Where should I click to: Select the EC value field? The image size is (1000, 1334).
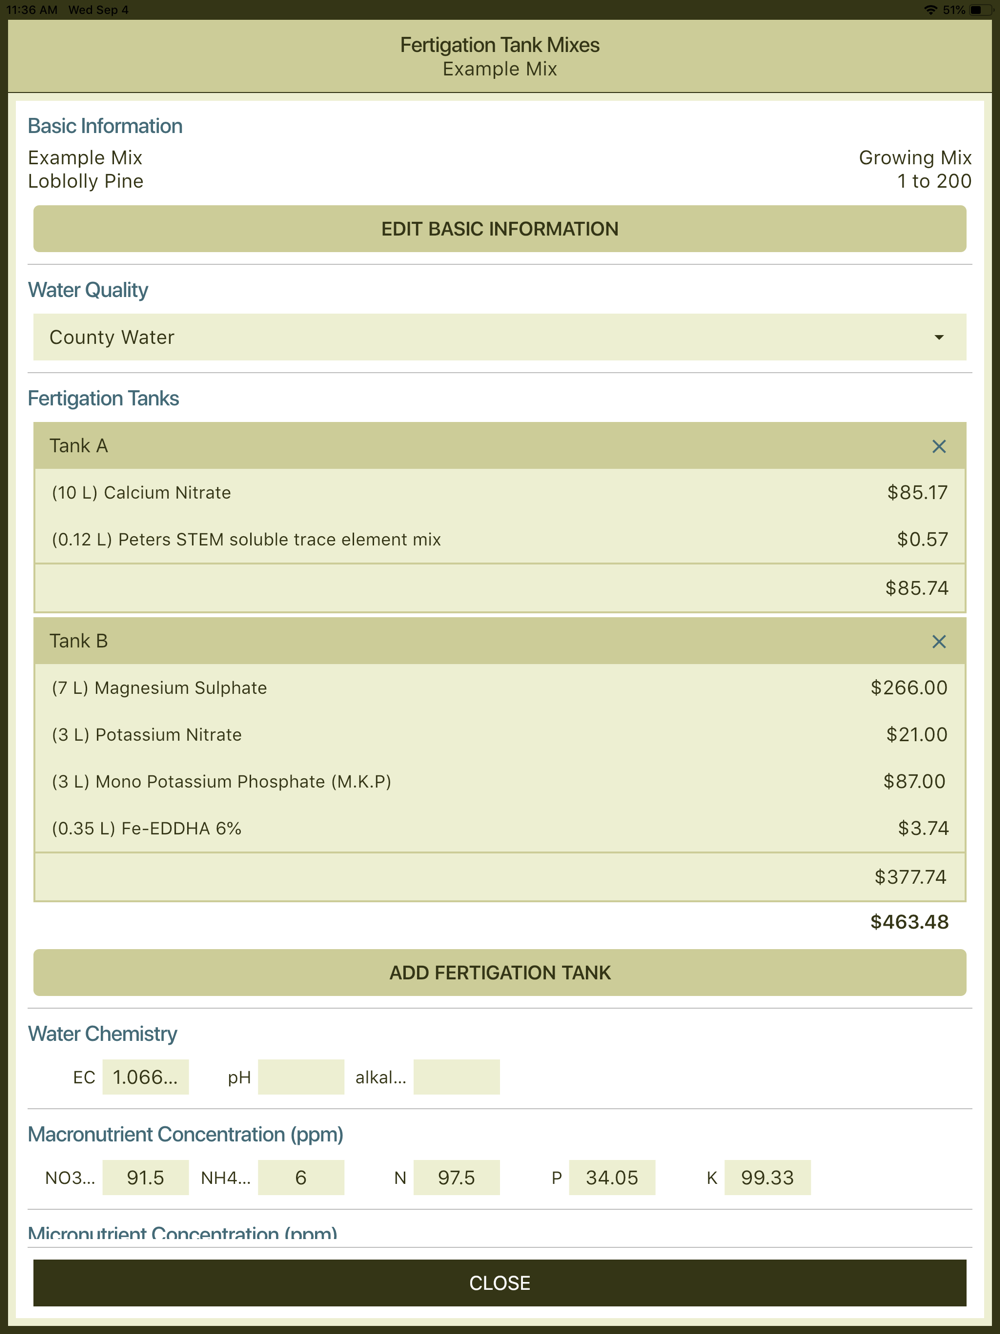[145, 1078]
